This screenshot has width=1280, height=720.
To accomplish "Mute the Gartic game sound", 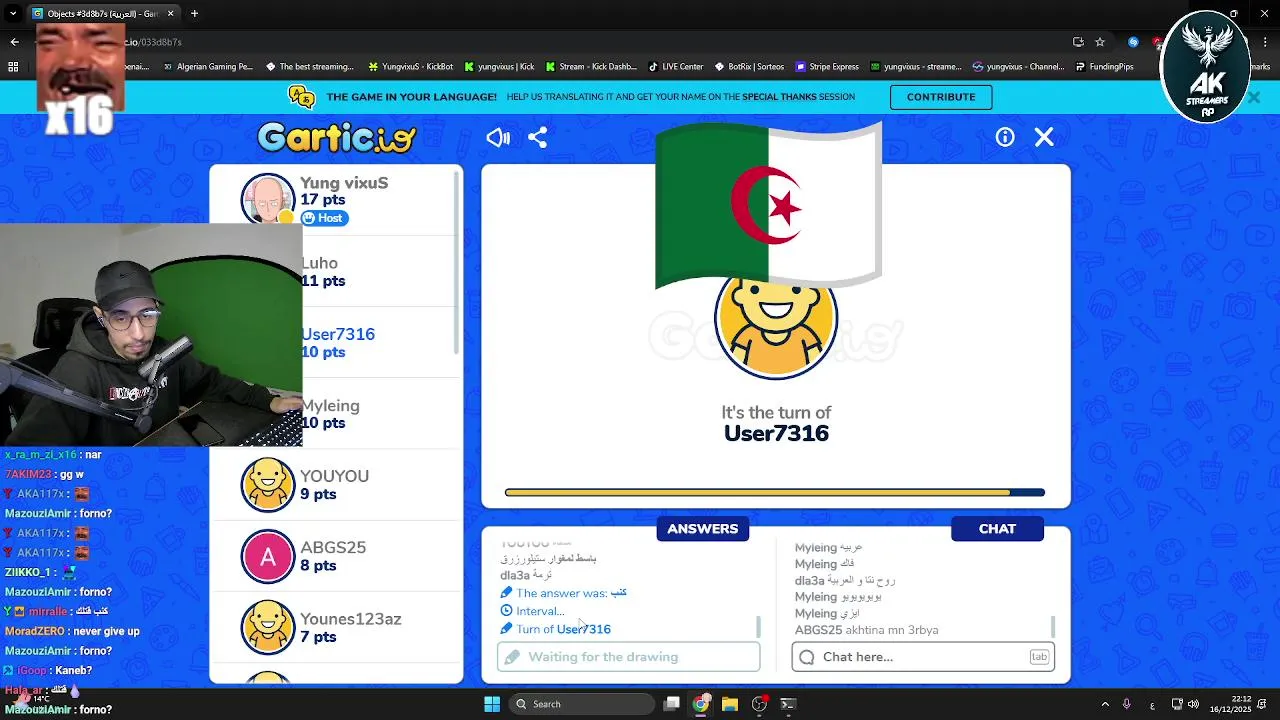I will [498, 137].
